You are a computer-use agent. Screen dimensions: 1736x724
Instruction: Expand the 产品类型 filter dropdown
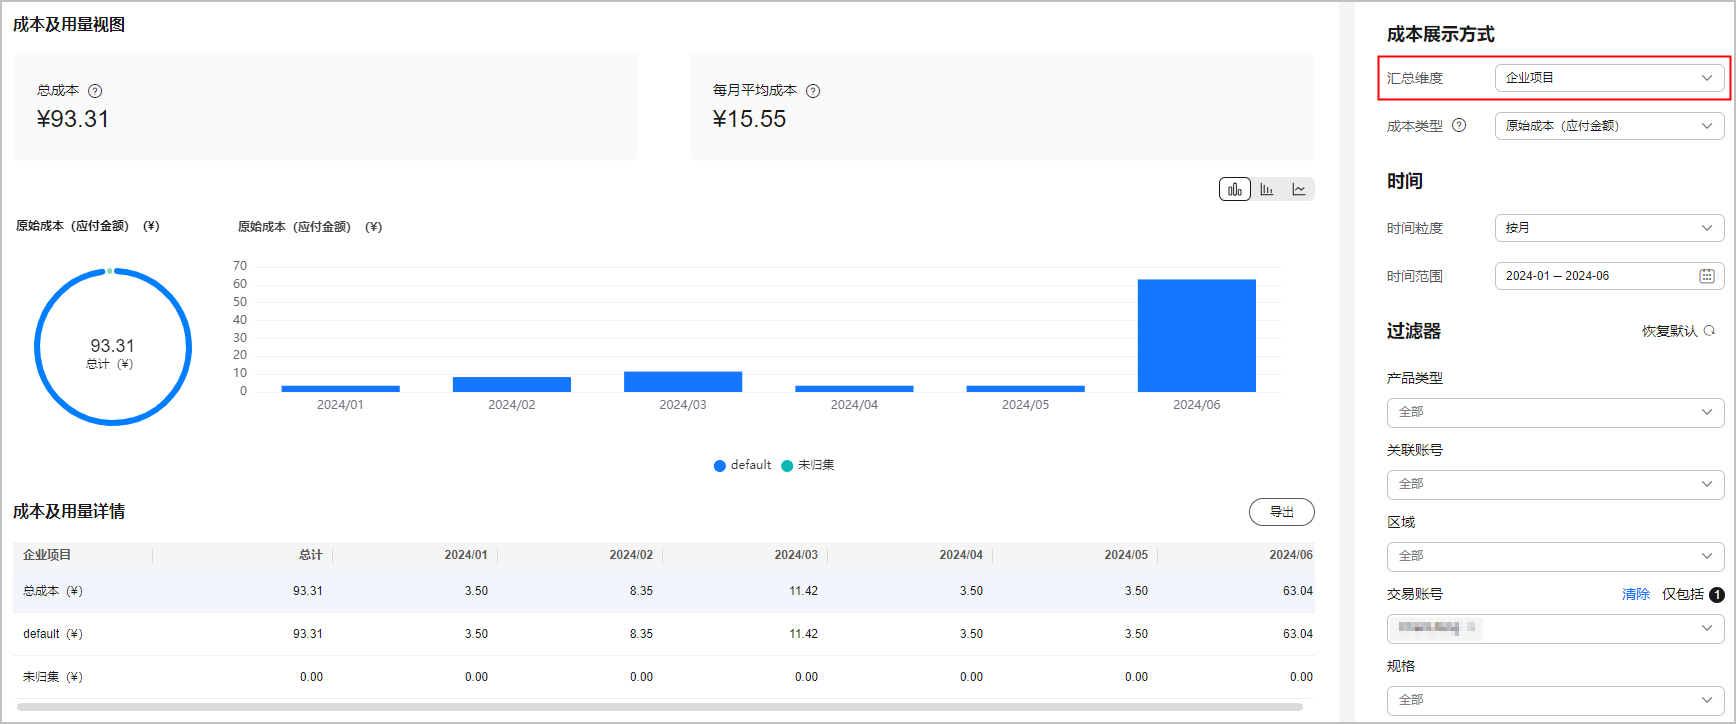click(x=1555, y=412)
